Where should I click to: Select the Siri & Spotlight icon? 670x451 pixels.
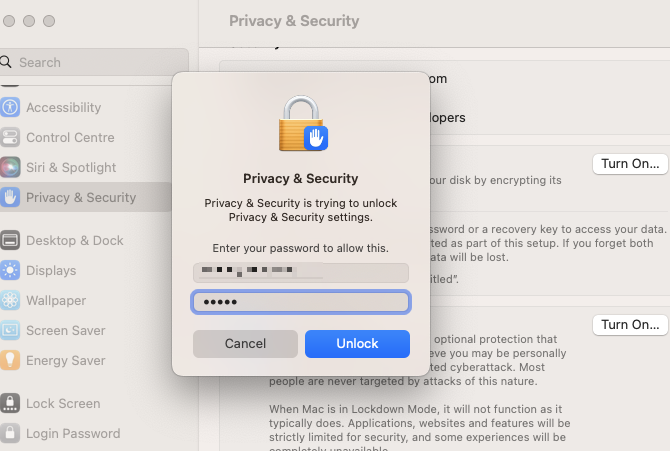click(10, 167)
